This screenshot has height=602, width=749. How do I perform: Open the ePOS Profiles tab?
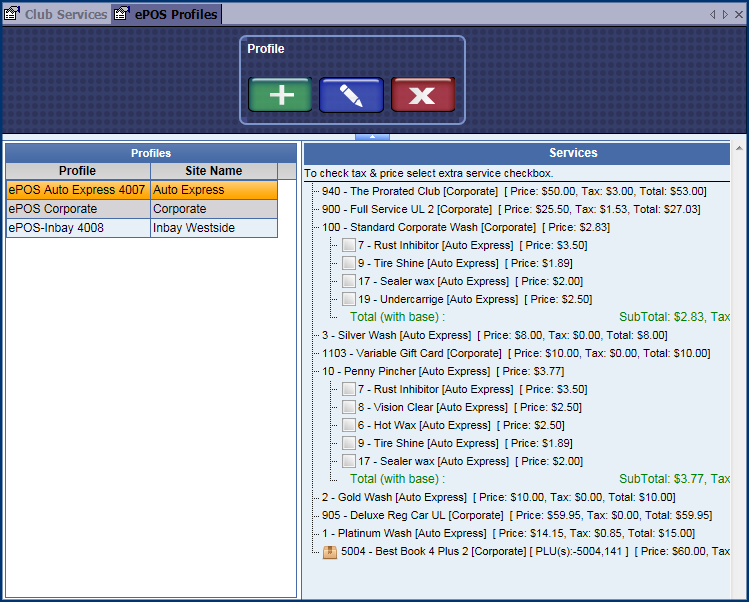pyautogui.click(x=175, y=14)
